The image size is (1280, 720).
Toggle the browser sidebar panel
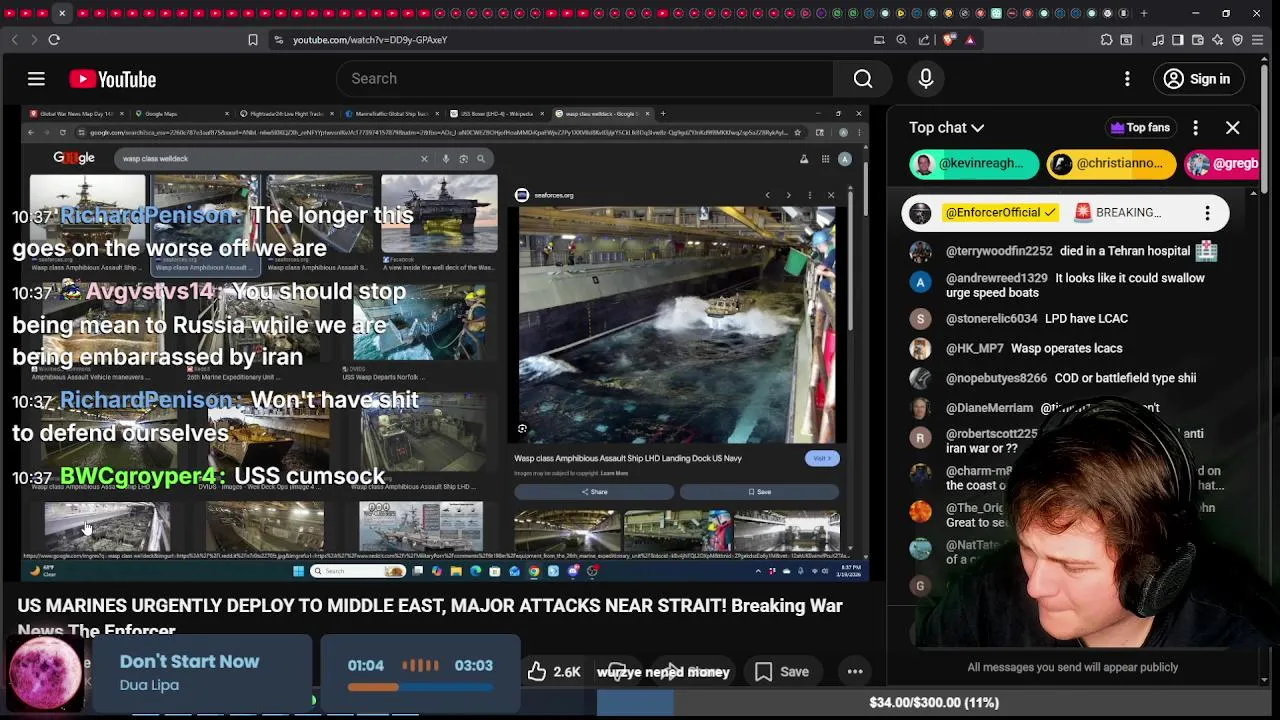[1178, 40]
